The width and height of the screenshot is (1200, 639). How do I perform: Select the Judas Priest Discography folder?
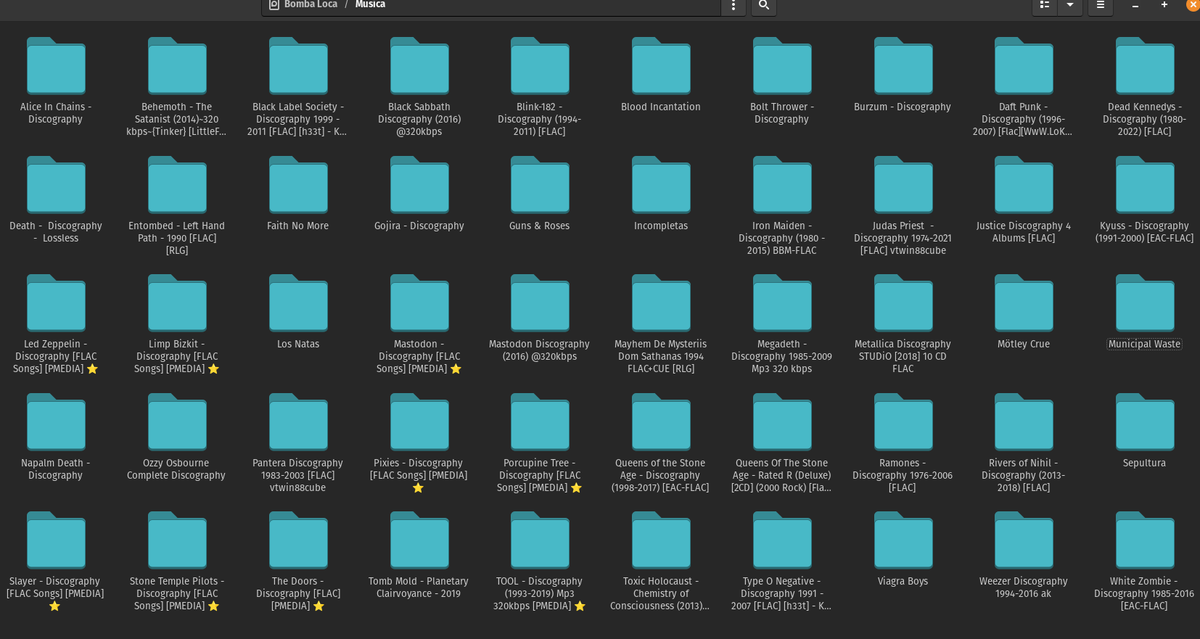pyautogui.click(x=903, y=184)
